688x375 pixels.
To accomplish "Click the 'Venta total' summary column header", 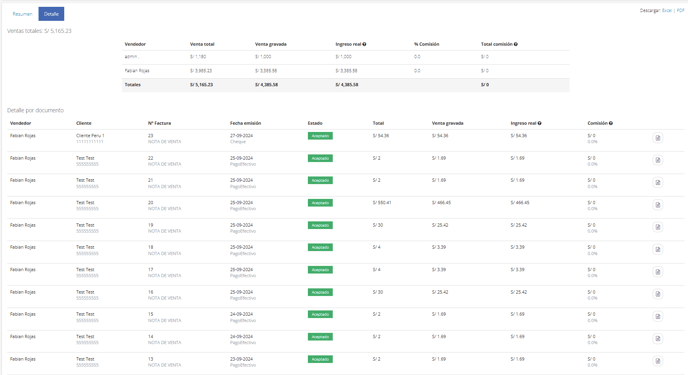I will coord(202,44).
